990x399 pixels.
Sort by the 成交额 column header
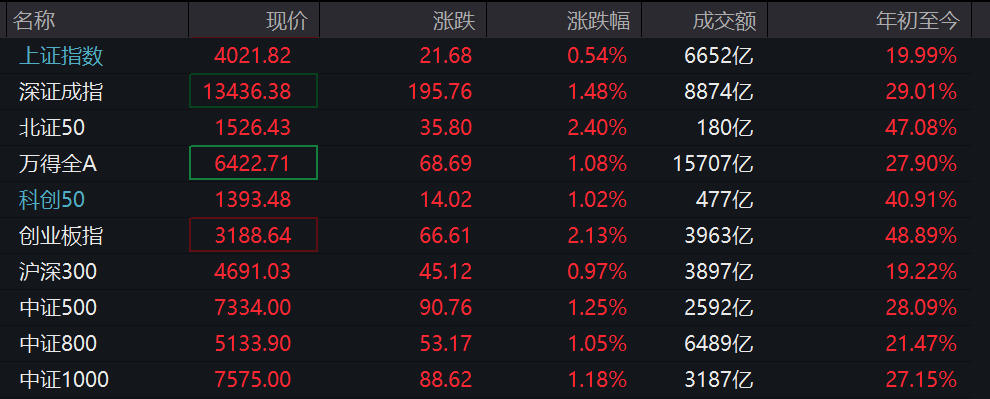(724, 21)
